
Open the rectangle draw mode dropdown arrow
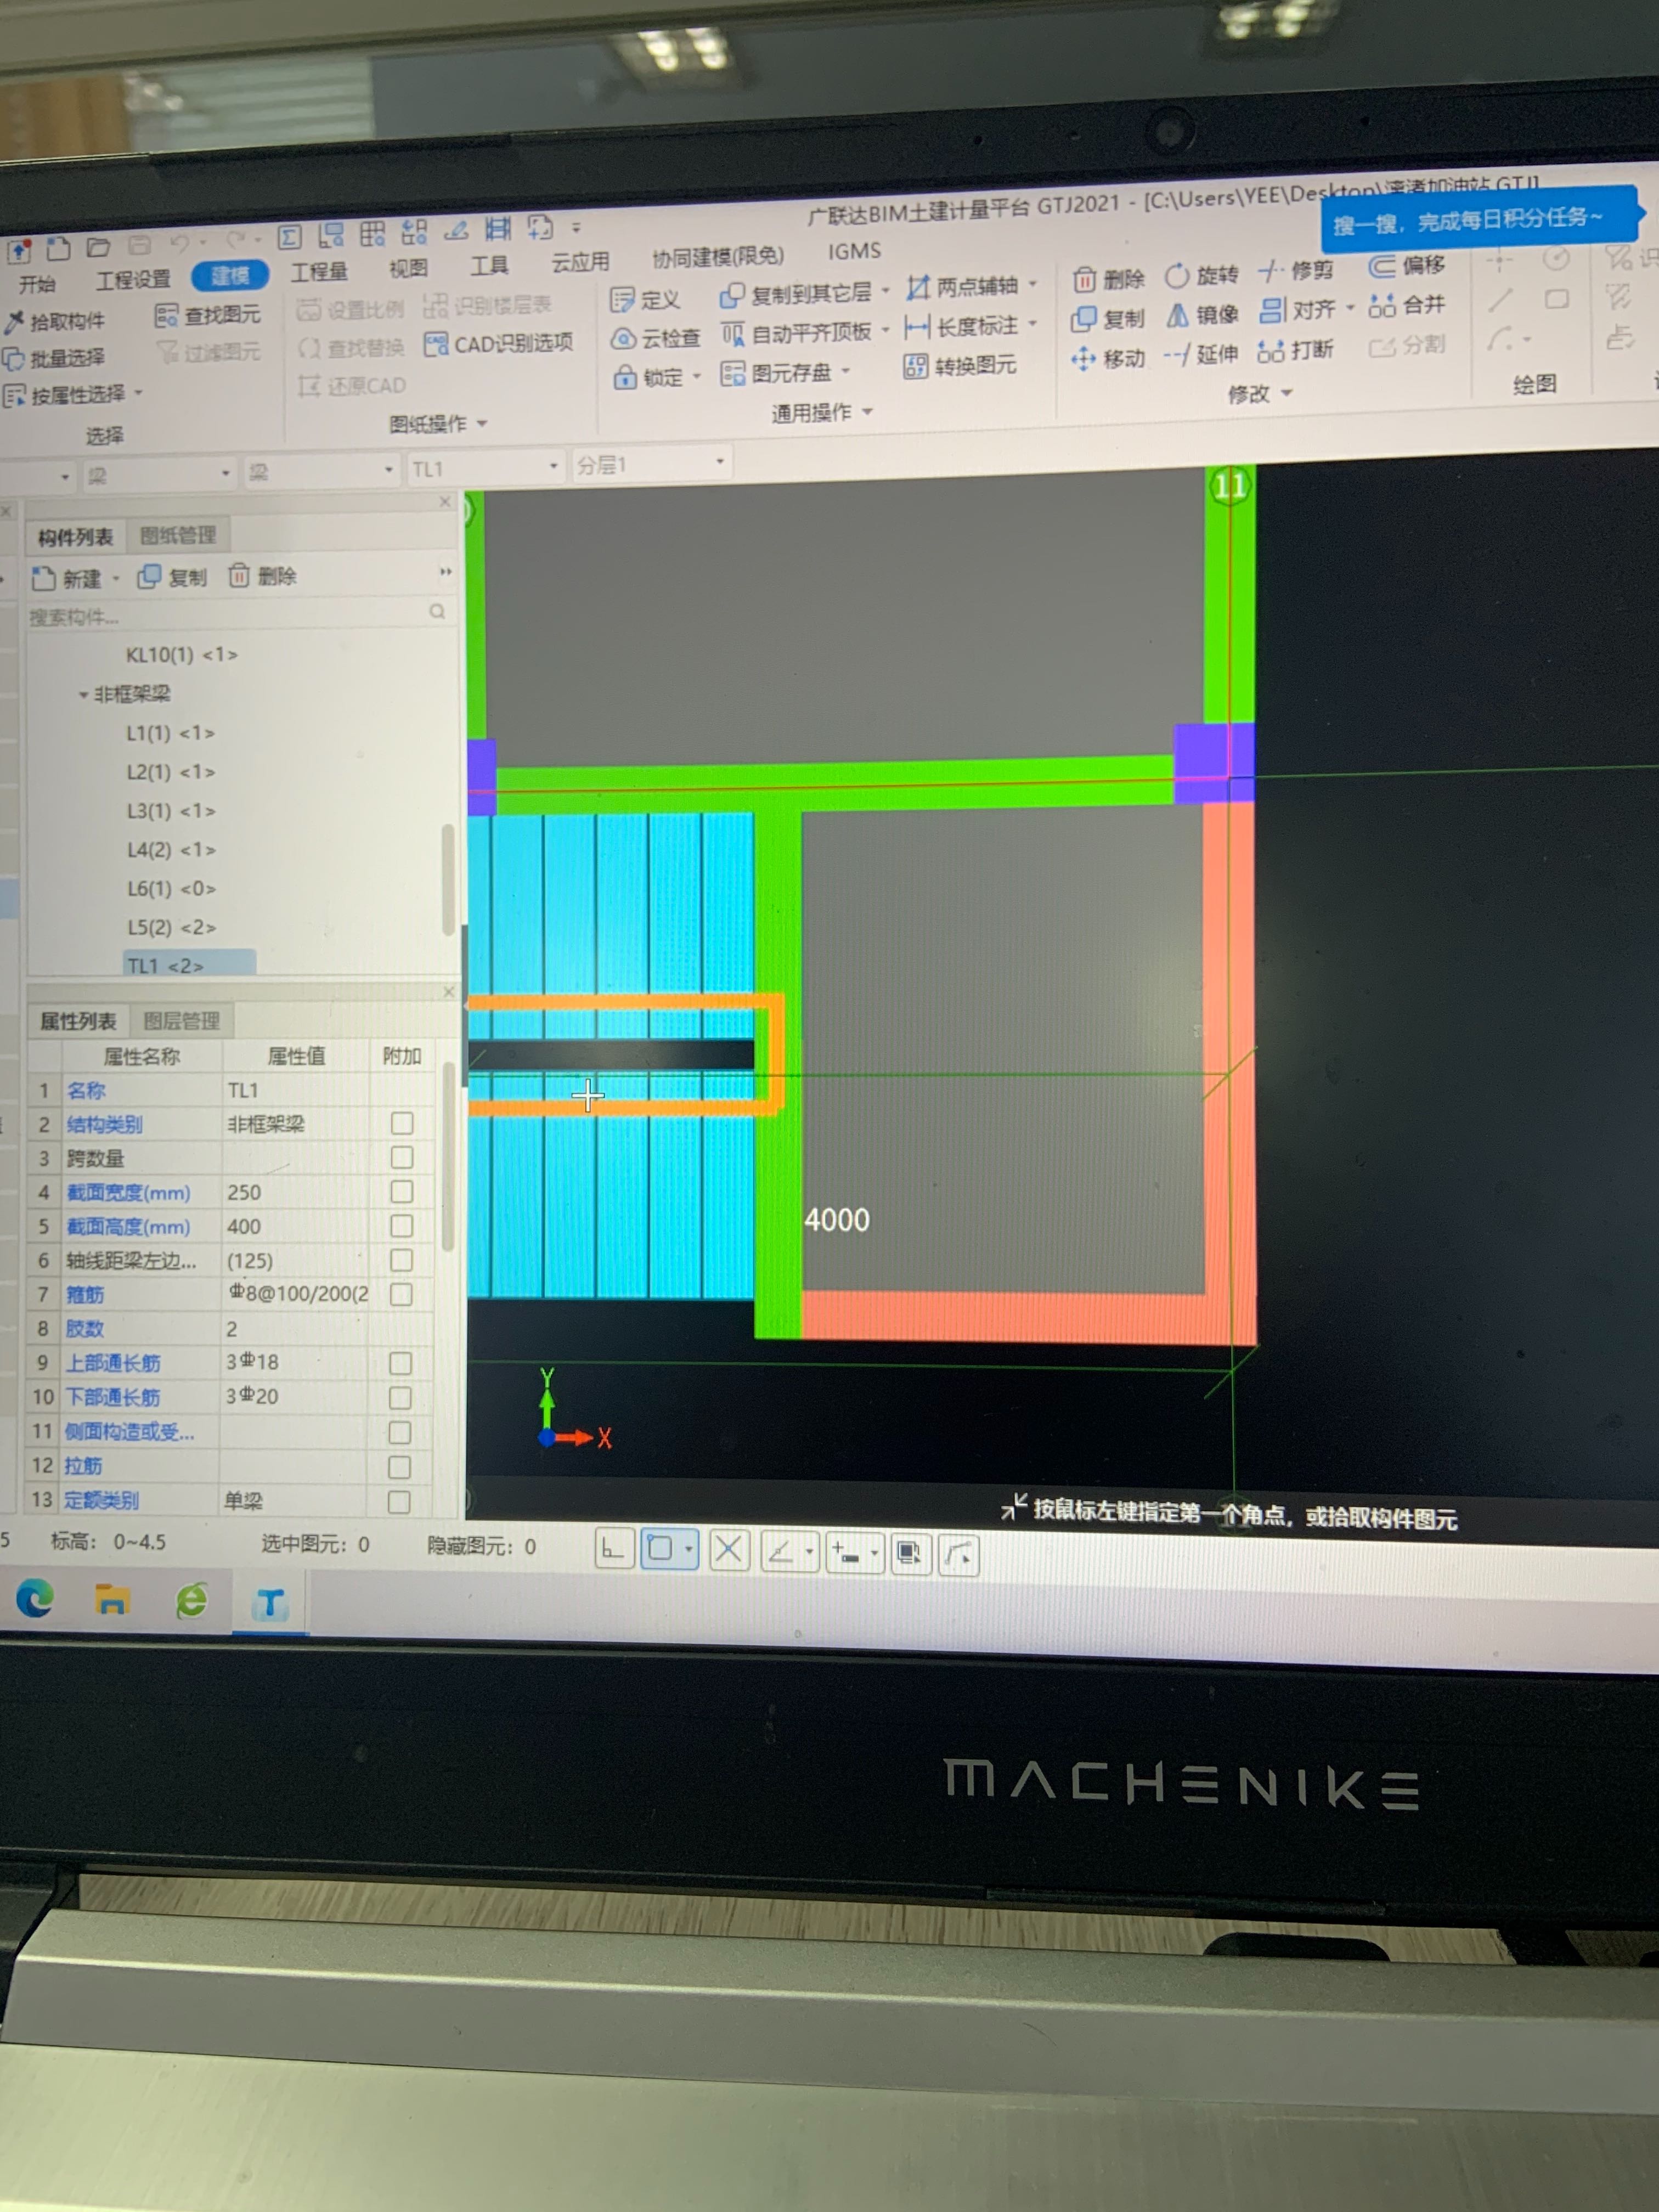(x=689, y=1549)
